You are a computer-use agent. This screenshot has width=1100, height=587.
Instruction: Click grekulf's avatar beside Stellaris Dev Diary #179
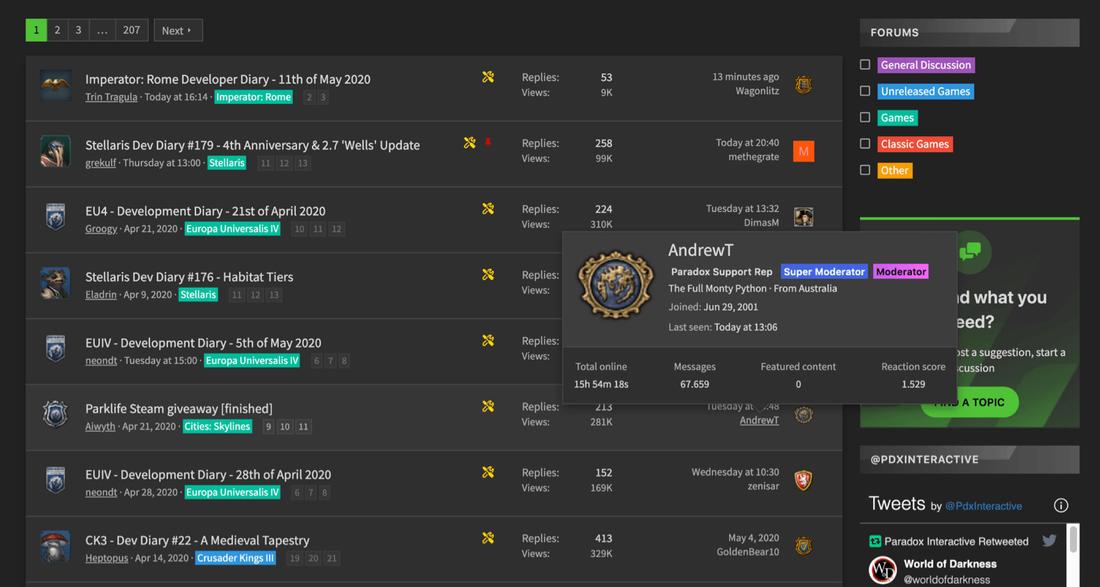[x=55, y=152]
